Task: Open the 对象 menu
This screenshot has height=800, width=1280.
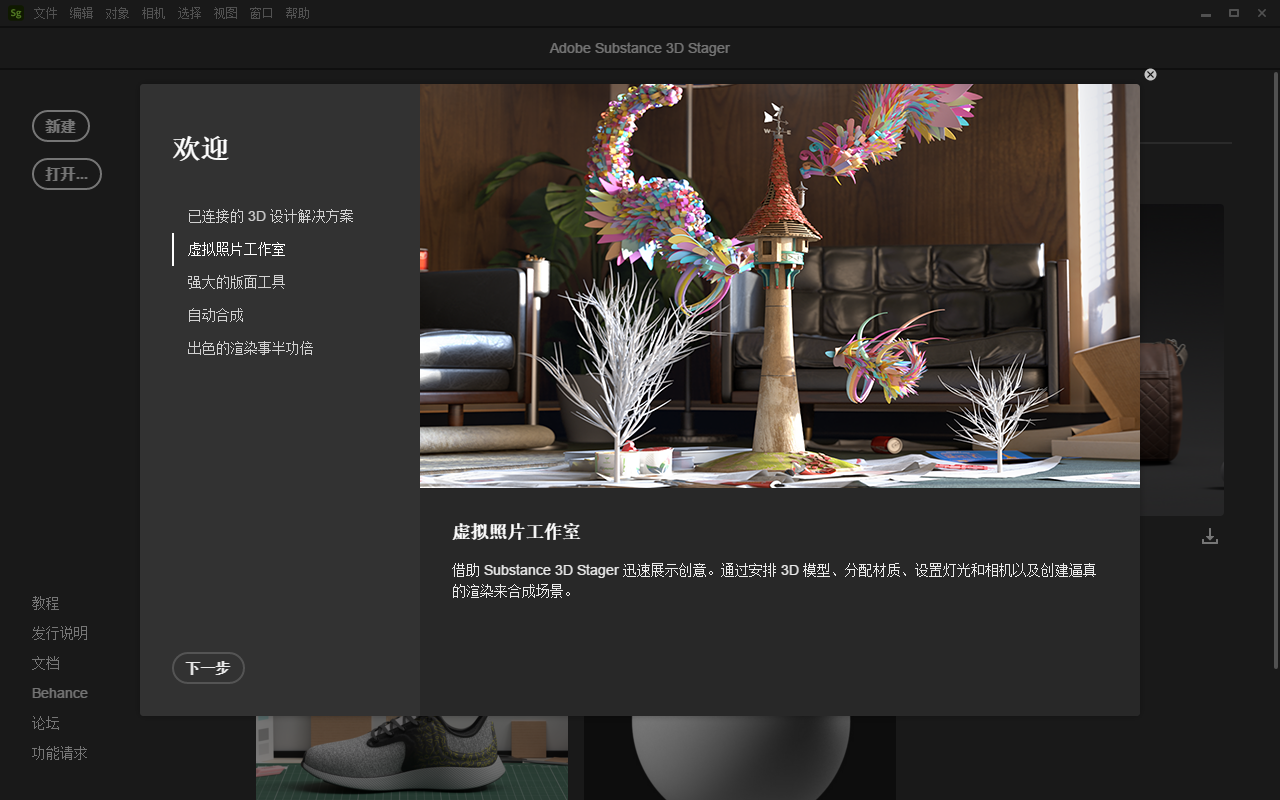Action: click(x=117, y=13)
